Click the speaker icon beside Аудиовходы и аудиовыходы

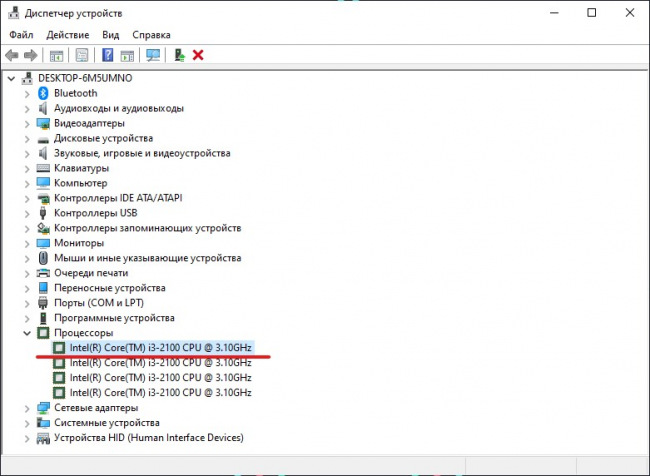click(43, 108)
